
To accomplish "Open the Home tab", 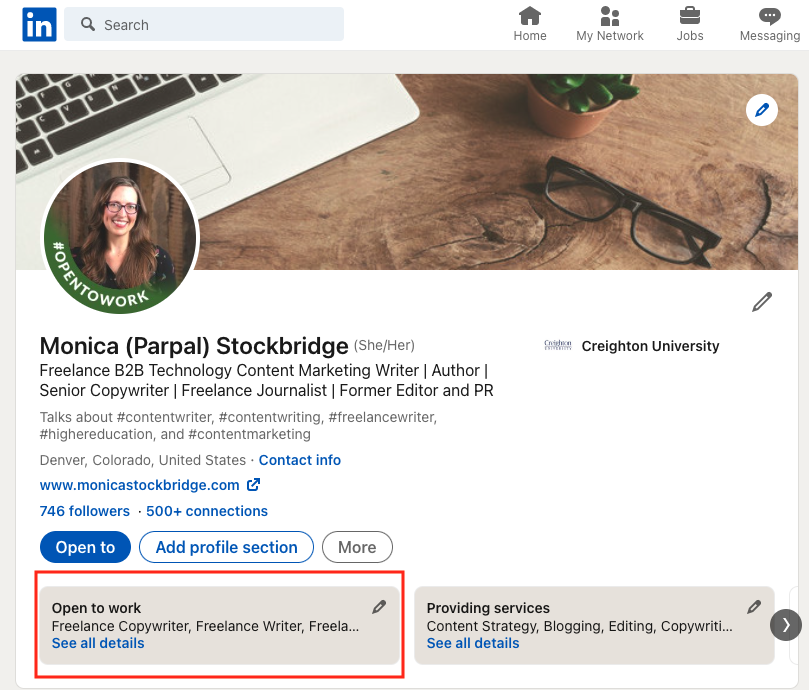I will coord(529,24).
